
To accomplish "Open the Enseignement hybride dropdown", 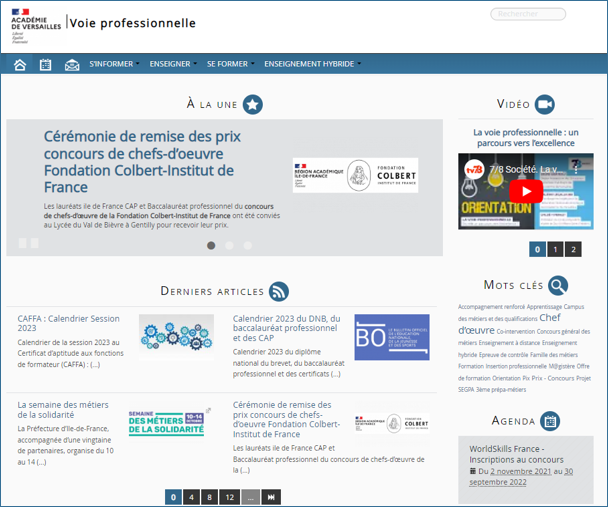I will 312,64.
